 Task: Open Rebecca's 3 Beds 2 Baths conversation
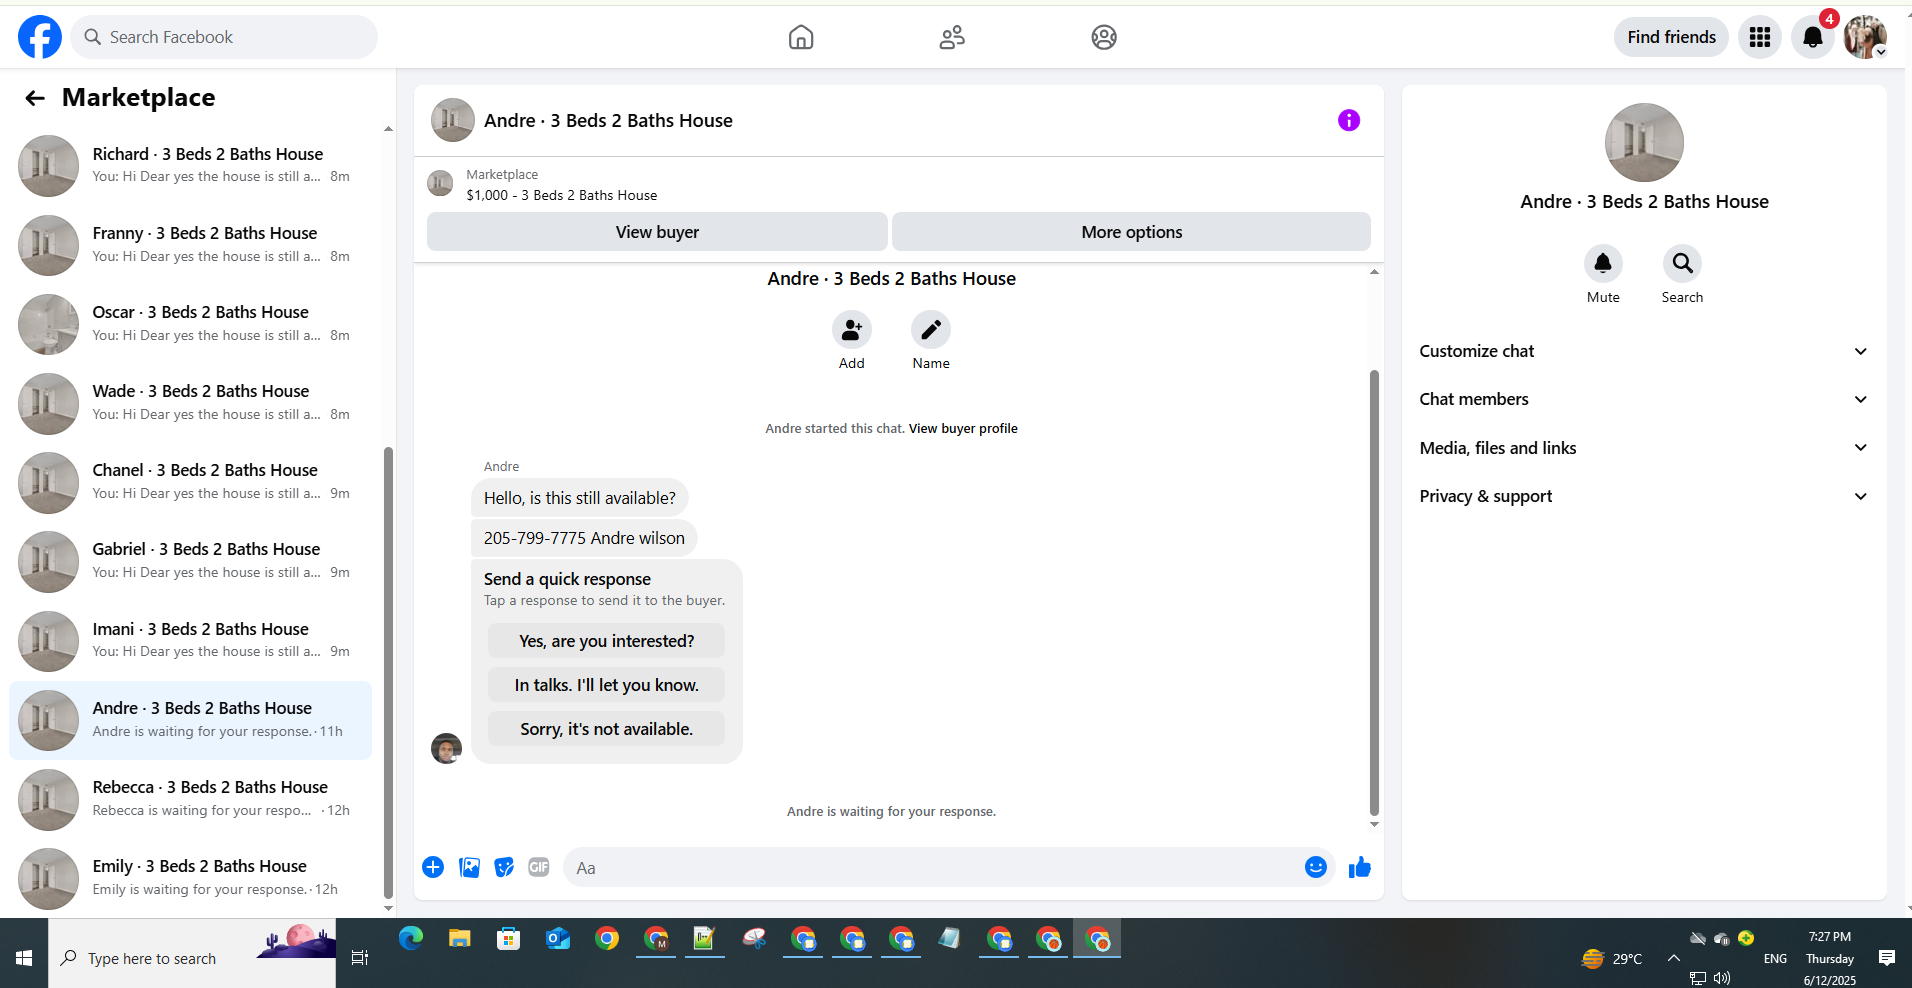click(x=190, y=799)
